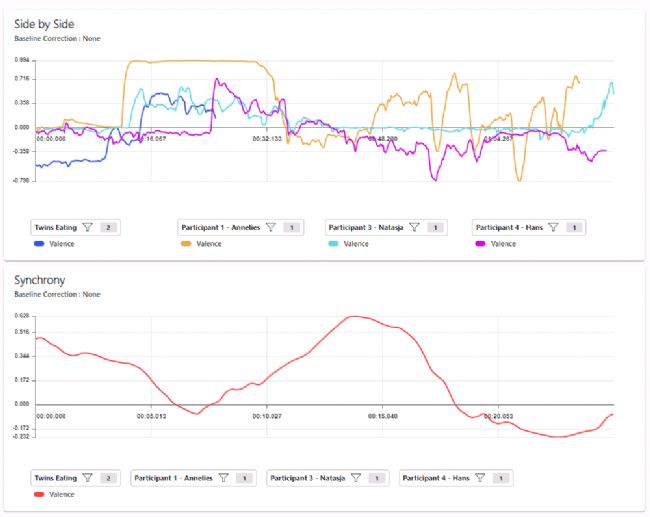
Task: Open the Annelies filter icon in Synchrony
Action: coord(222,478)
